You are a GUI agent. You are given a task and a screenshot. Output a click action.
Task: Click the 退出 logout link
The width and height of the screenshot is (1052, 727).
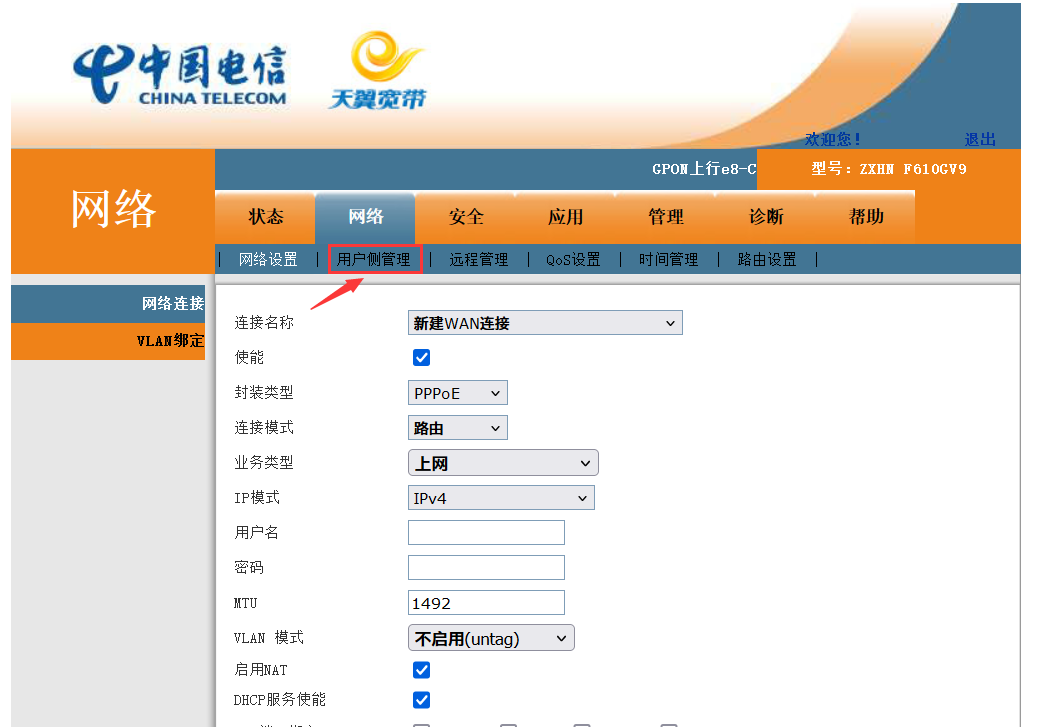click(980, 139)
